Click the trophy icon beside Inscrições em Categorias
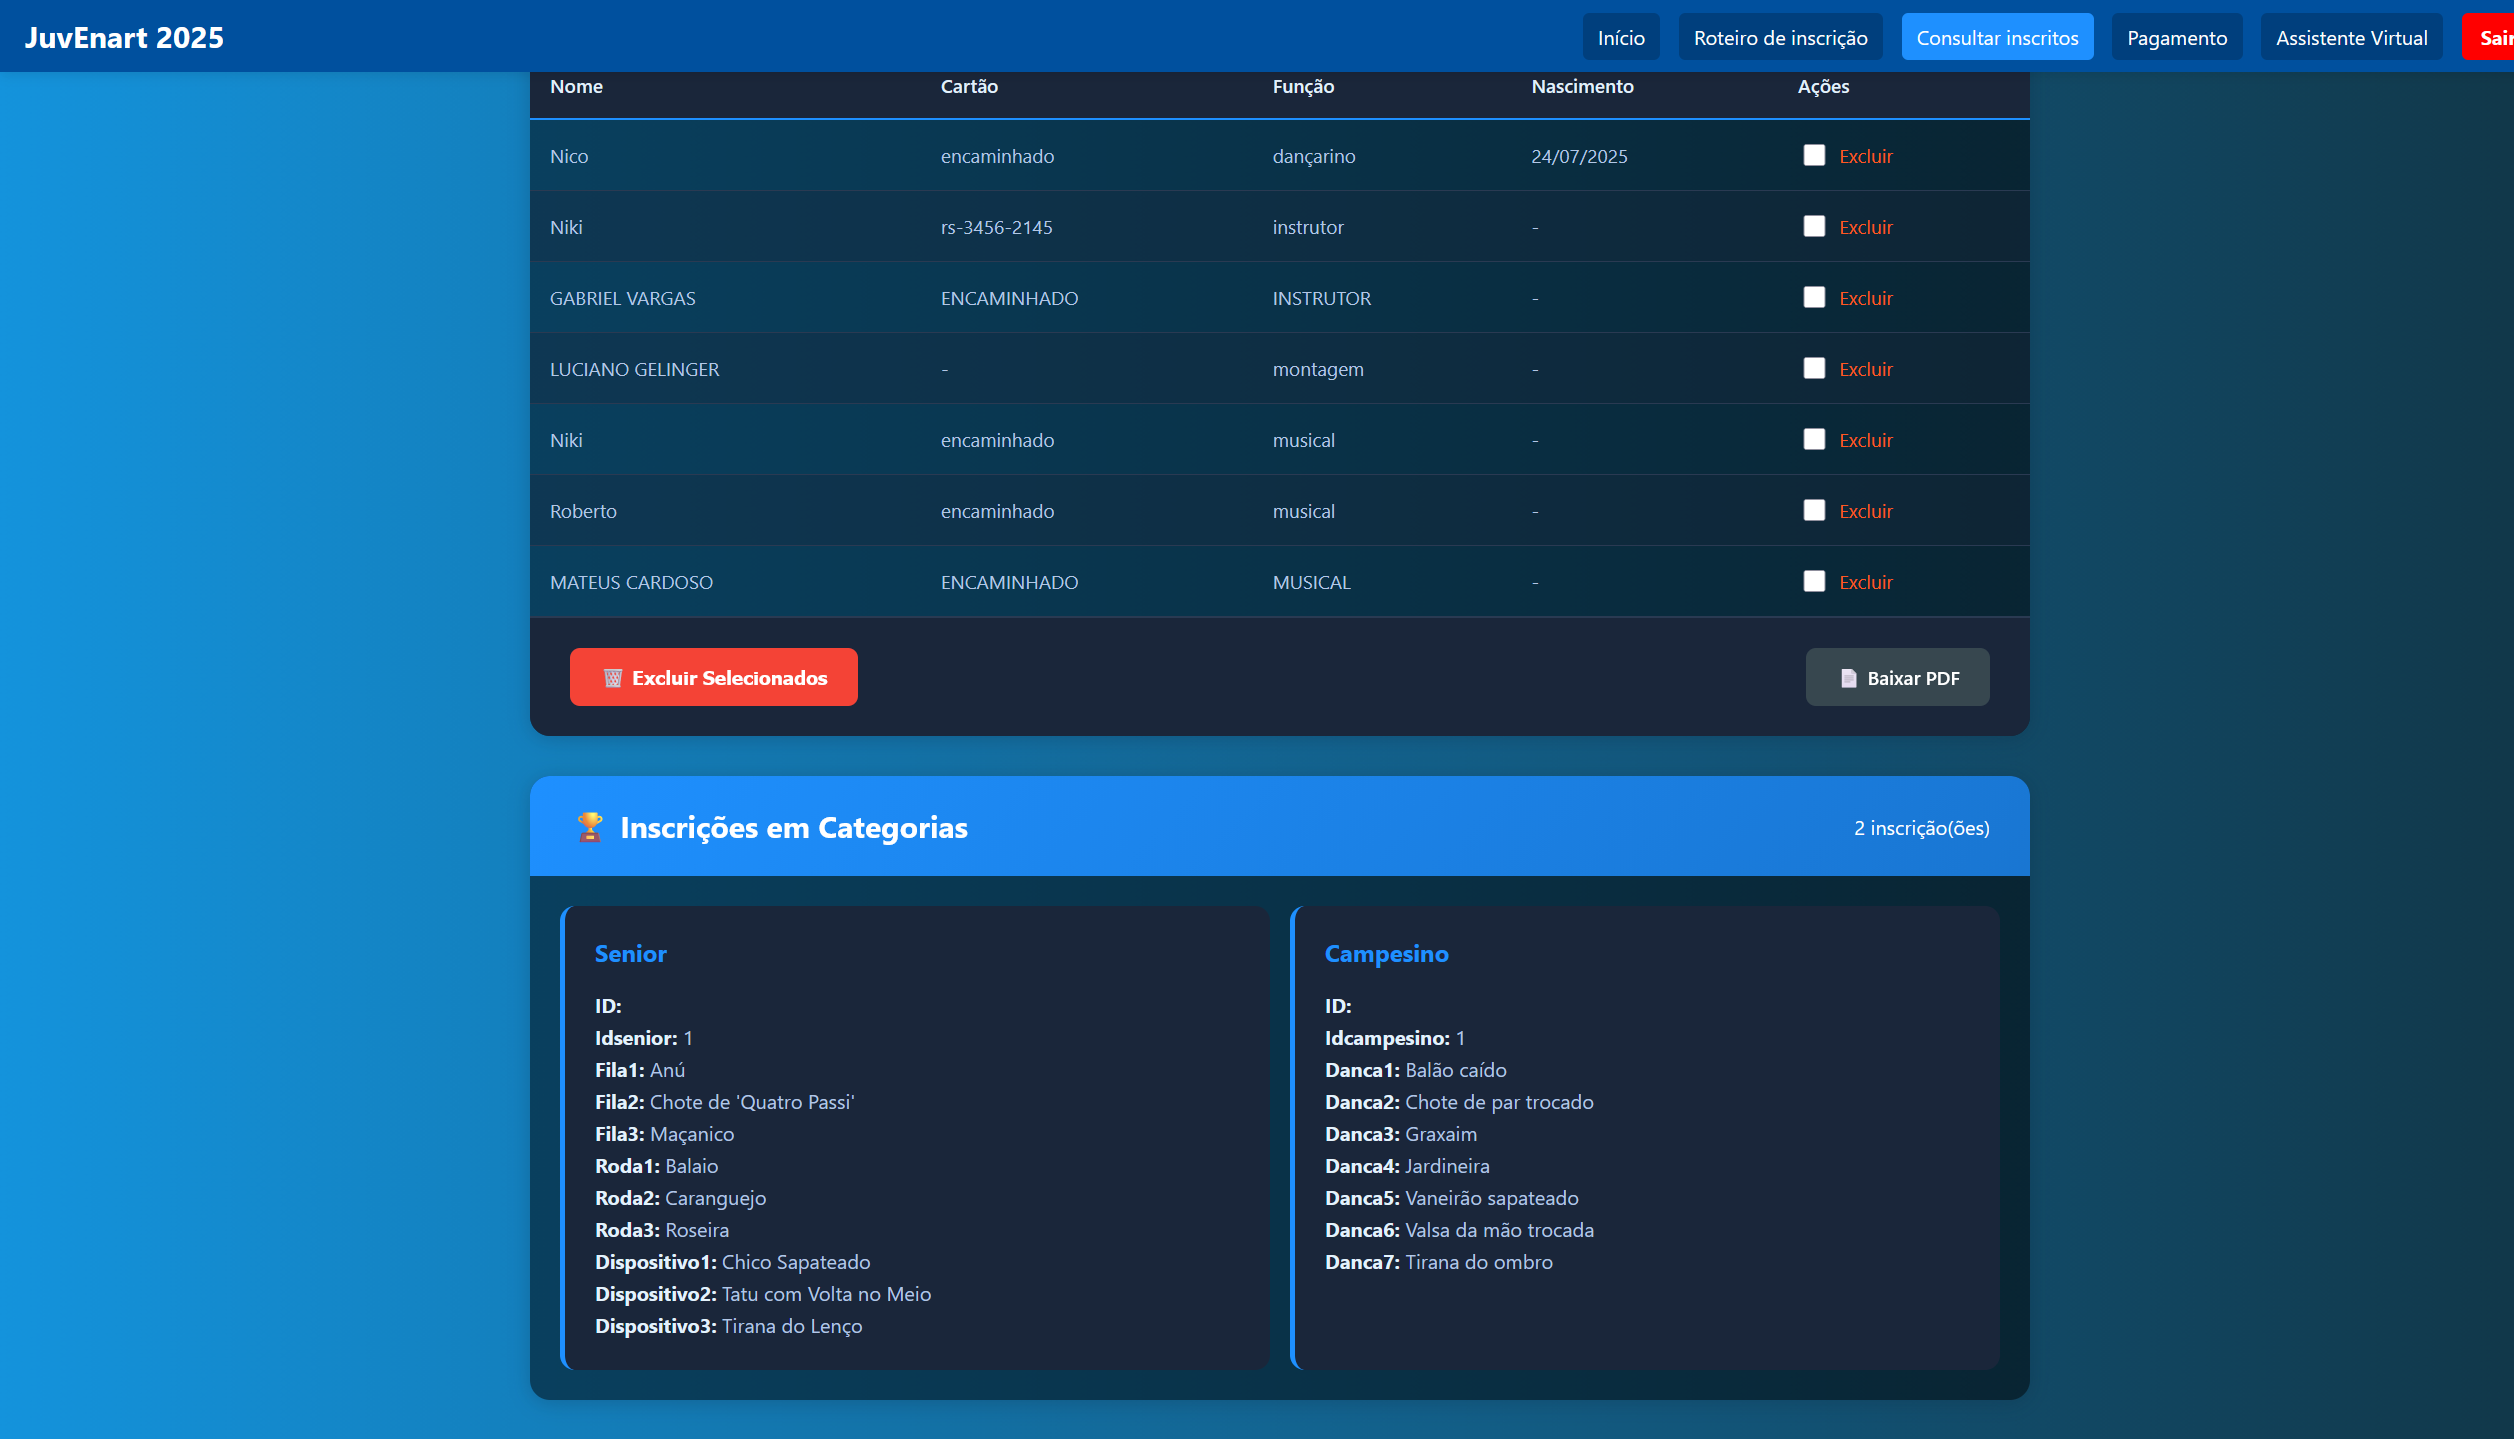This screenshot has width=2514, height=1439. (x=590, y=827)
